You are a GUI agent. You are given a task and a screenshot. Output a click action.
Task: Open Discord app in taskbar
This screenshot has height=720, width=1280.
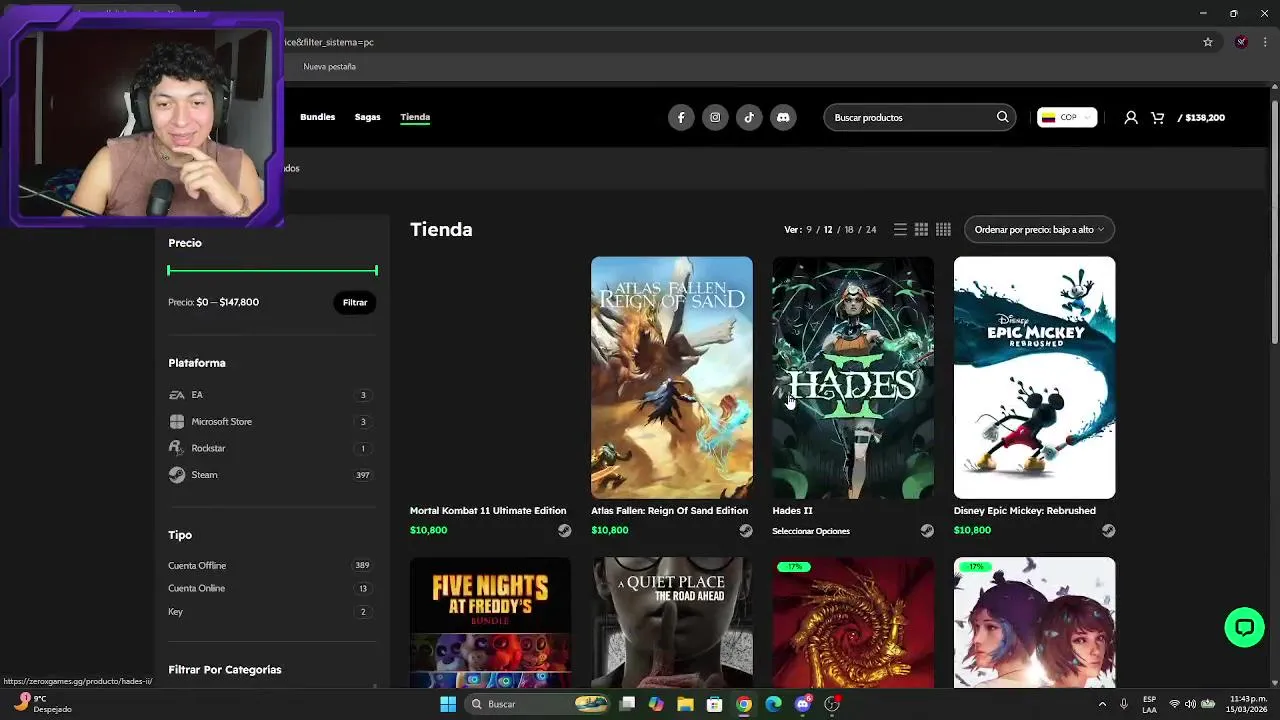point(803,704)
